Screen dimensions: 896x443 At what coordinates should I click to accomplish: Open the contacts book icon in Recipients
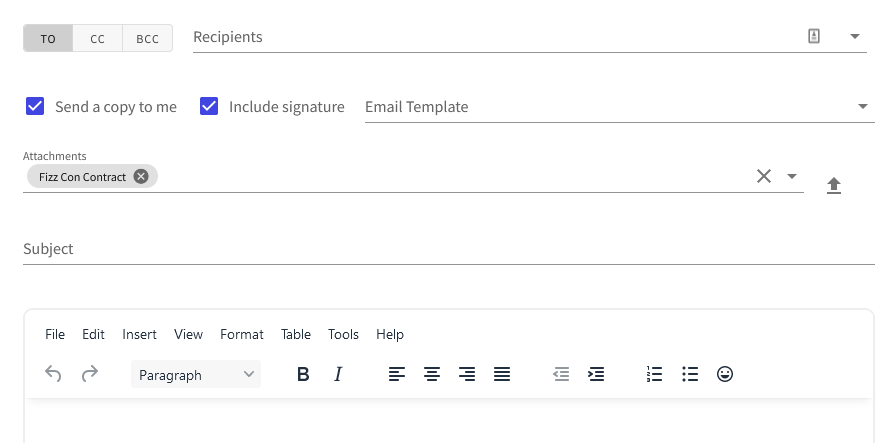coord(814,36)
